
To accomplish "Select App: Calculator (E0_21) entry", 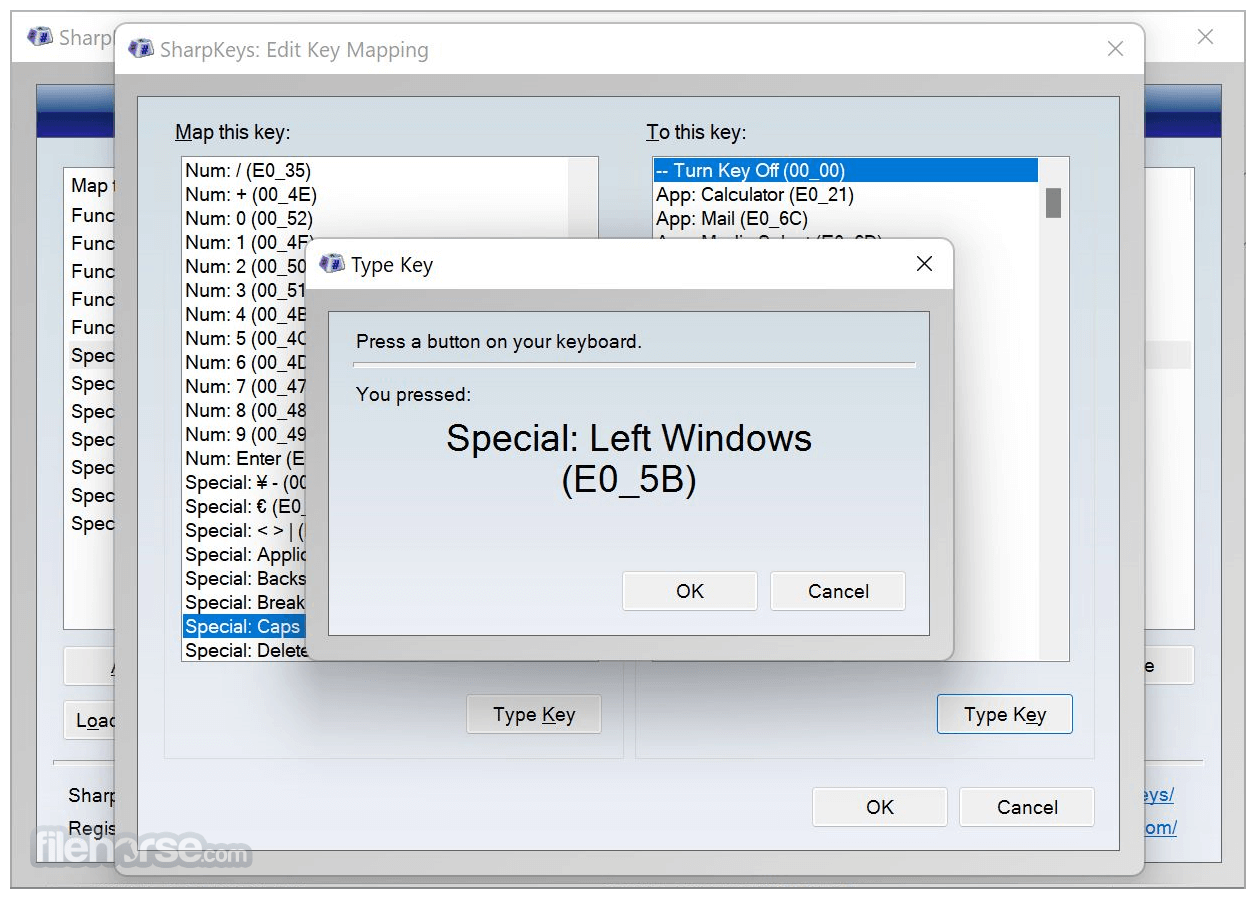I will [x=845, y=195].
